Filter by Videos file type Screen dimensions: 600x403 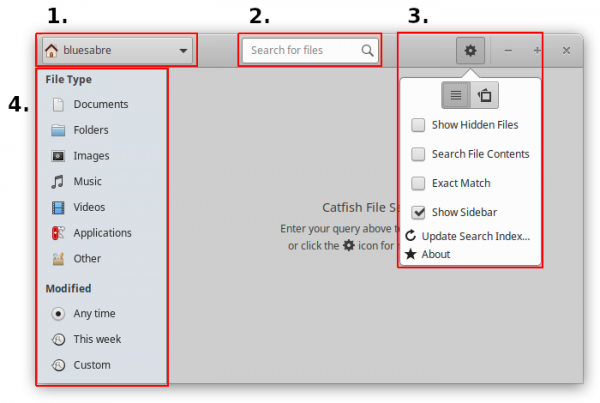click(78, 207)
